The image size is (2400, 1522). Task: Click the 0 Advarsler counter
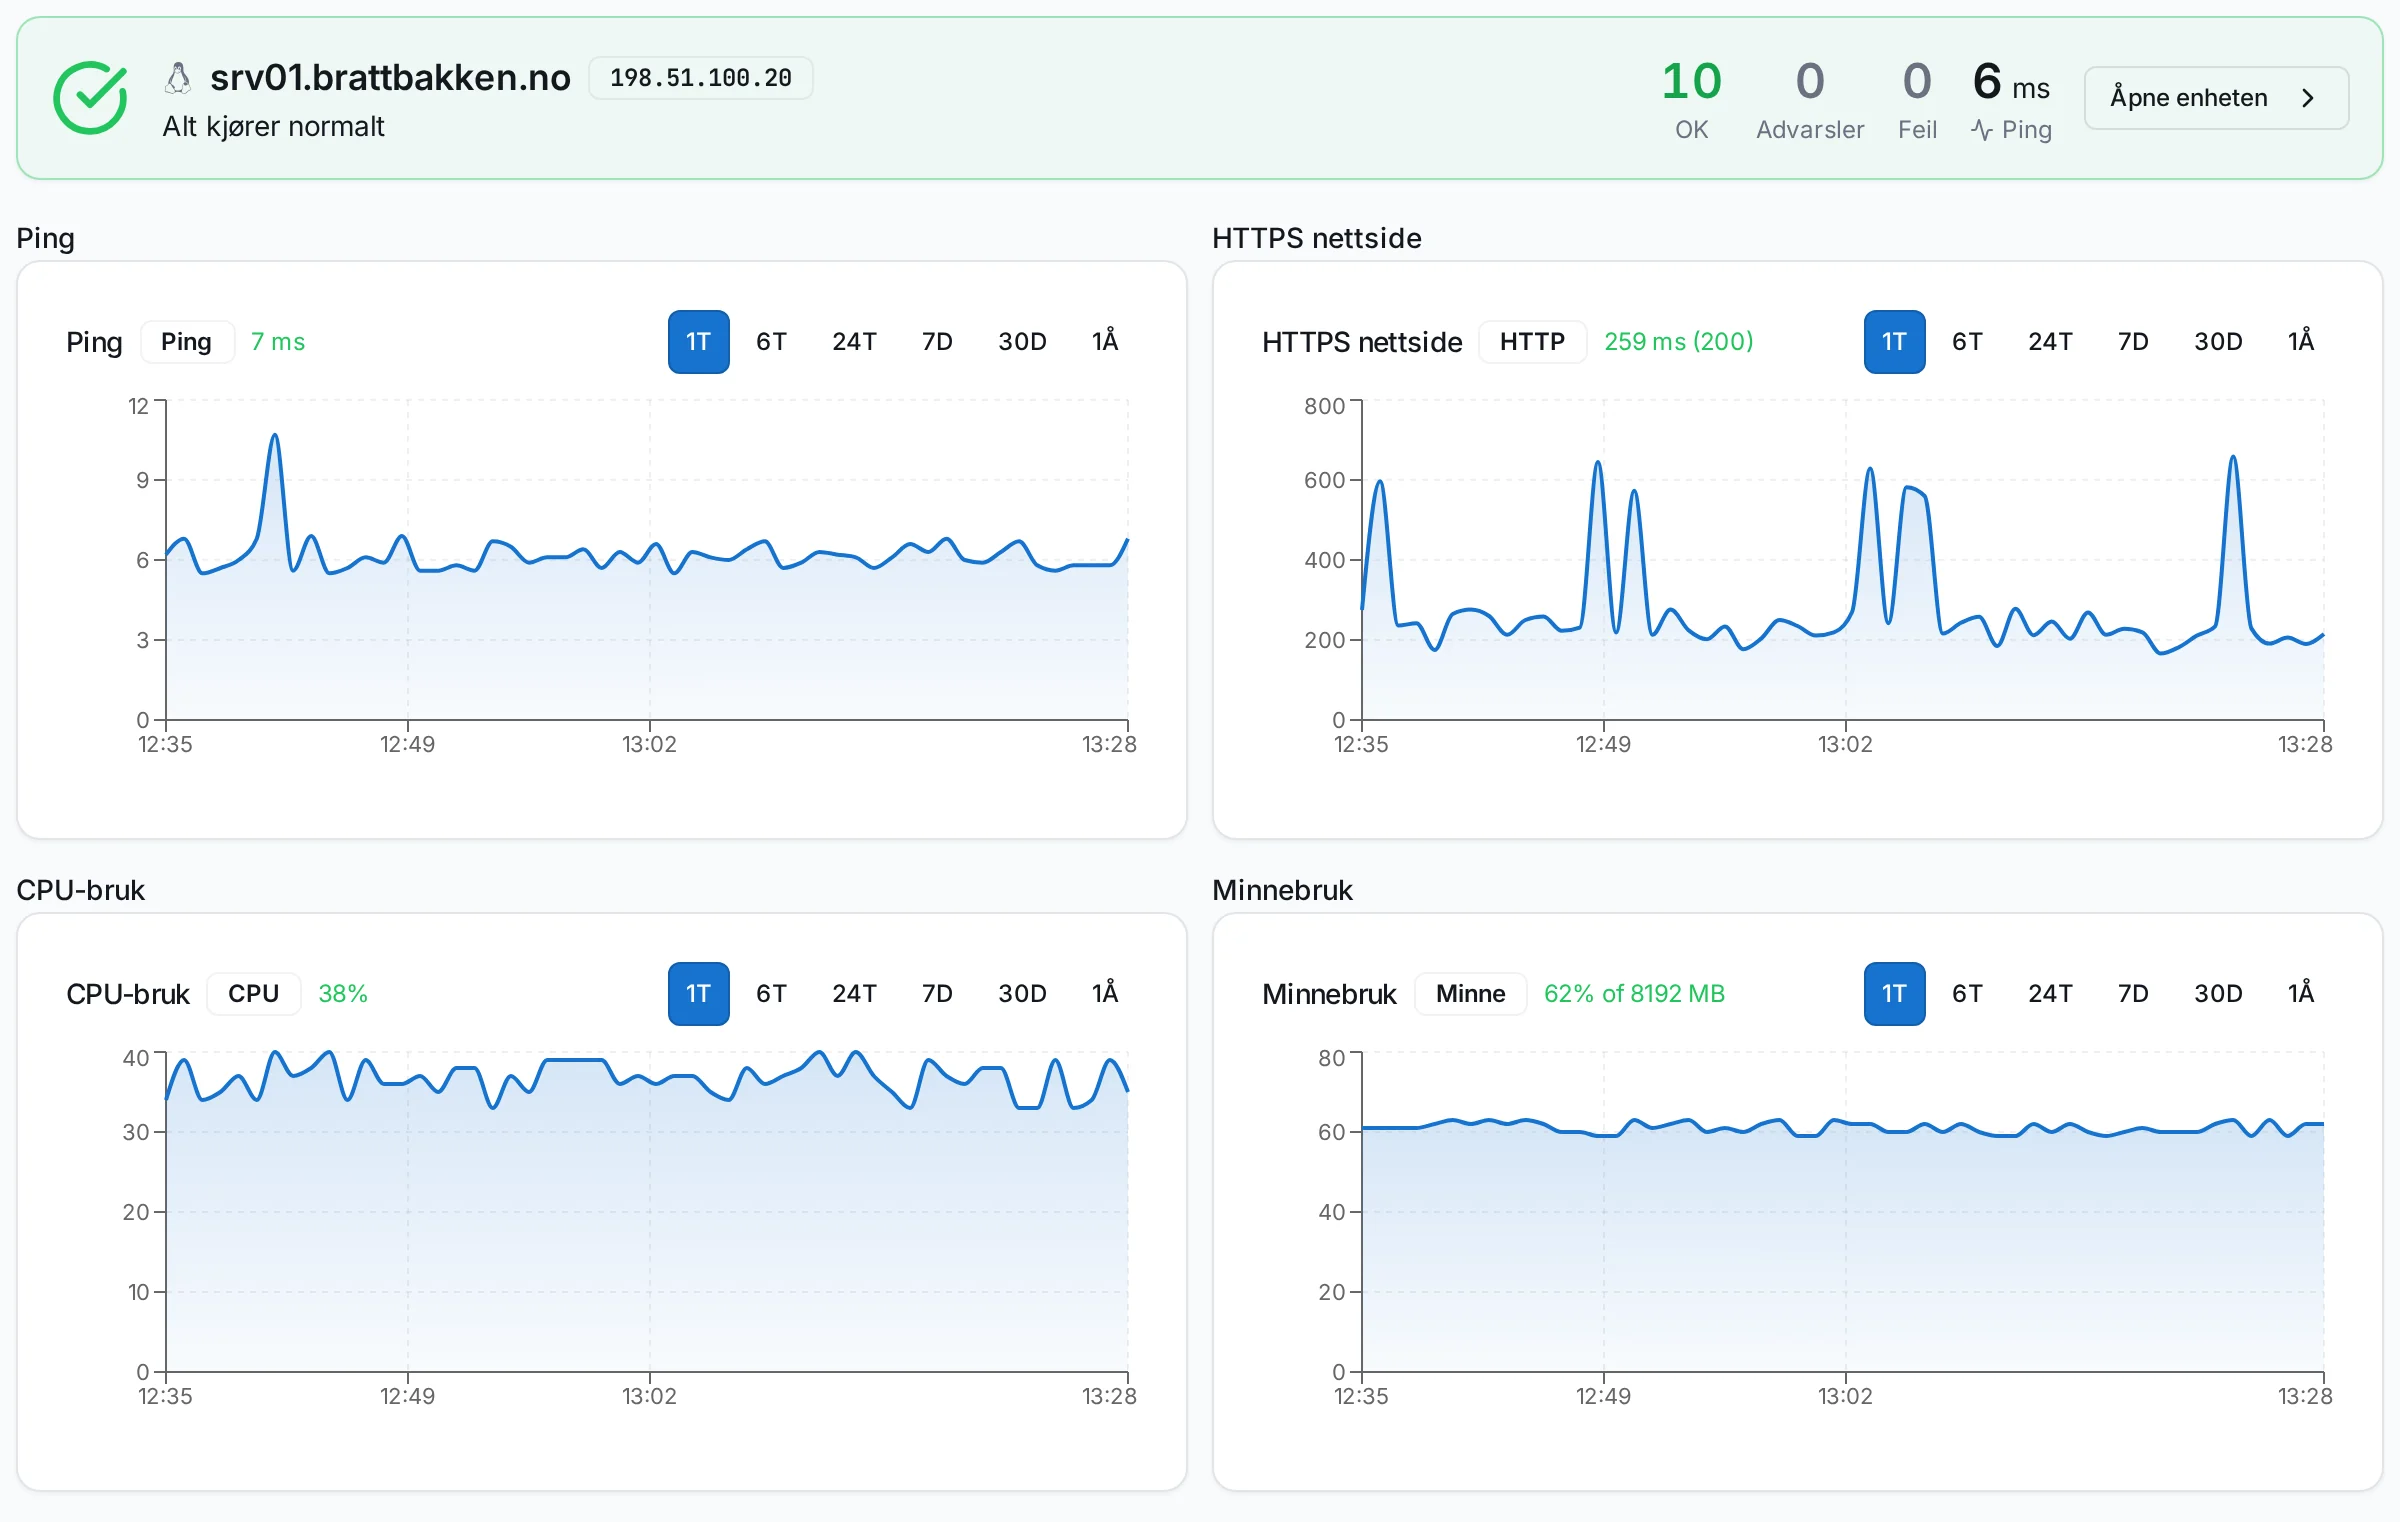[x=1810, y=100]
